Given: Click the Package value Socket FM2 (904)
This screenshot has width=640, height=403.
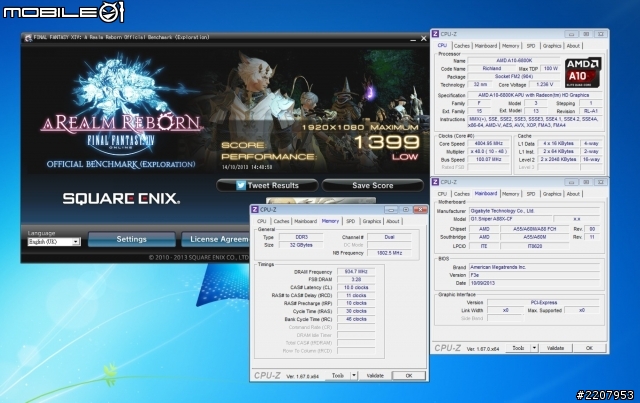Looking at the screenshot, I should pyautogui.click(x=514, y=76).
